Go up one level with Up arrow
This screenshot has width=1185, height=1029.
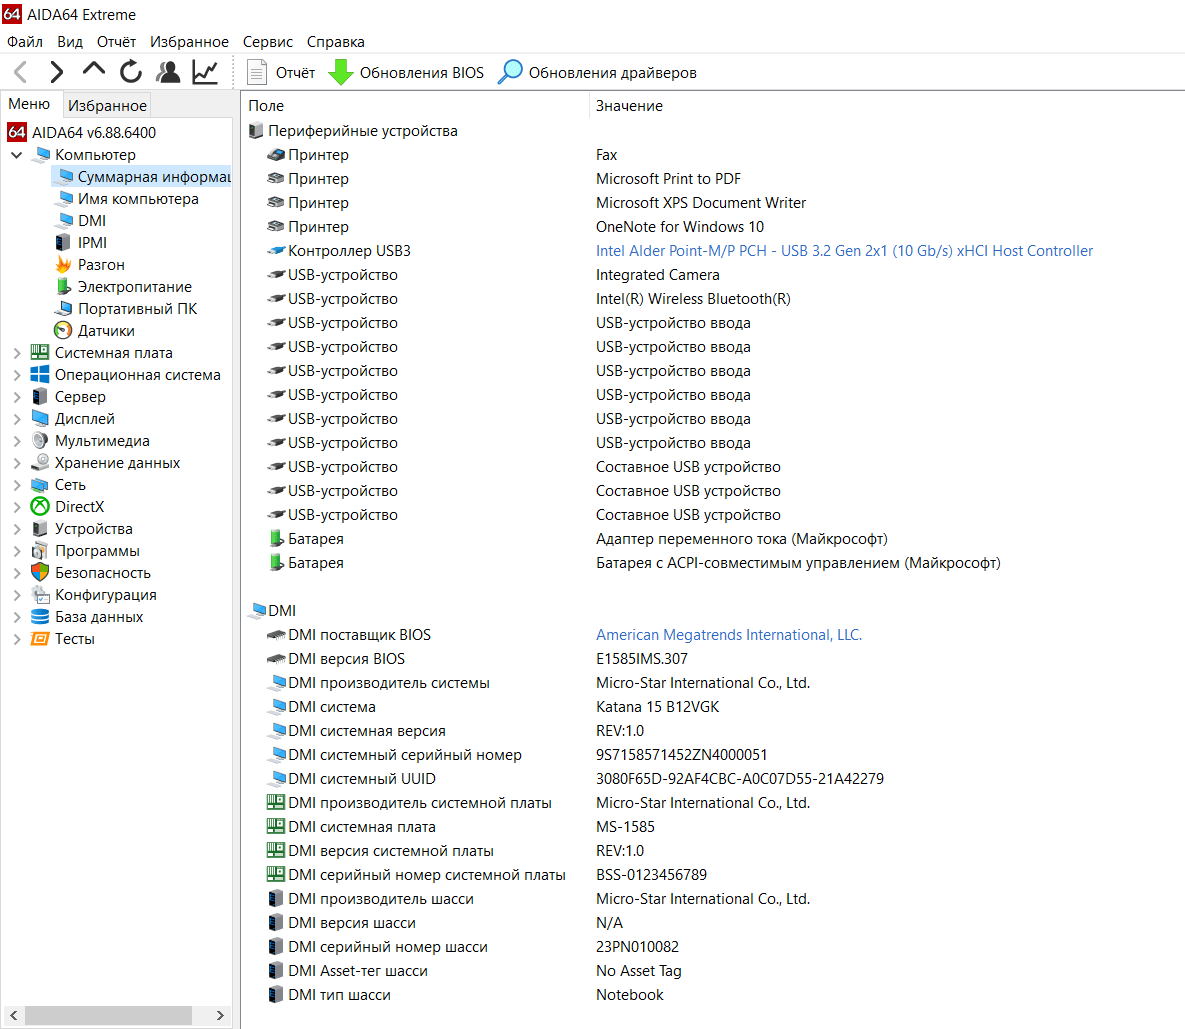94,70
